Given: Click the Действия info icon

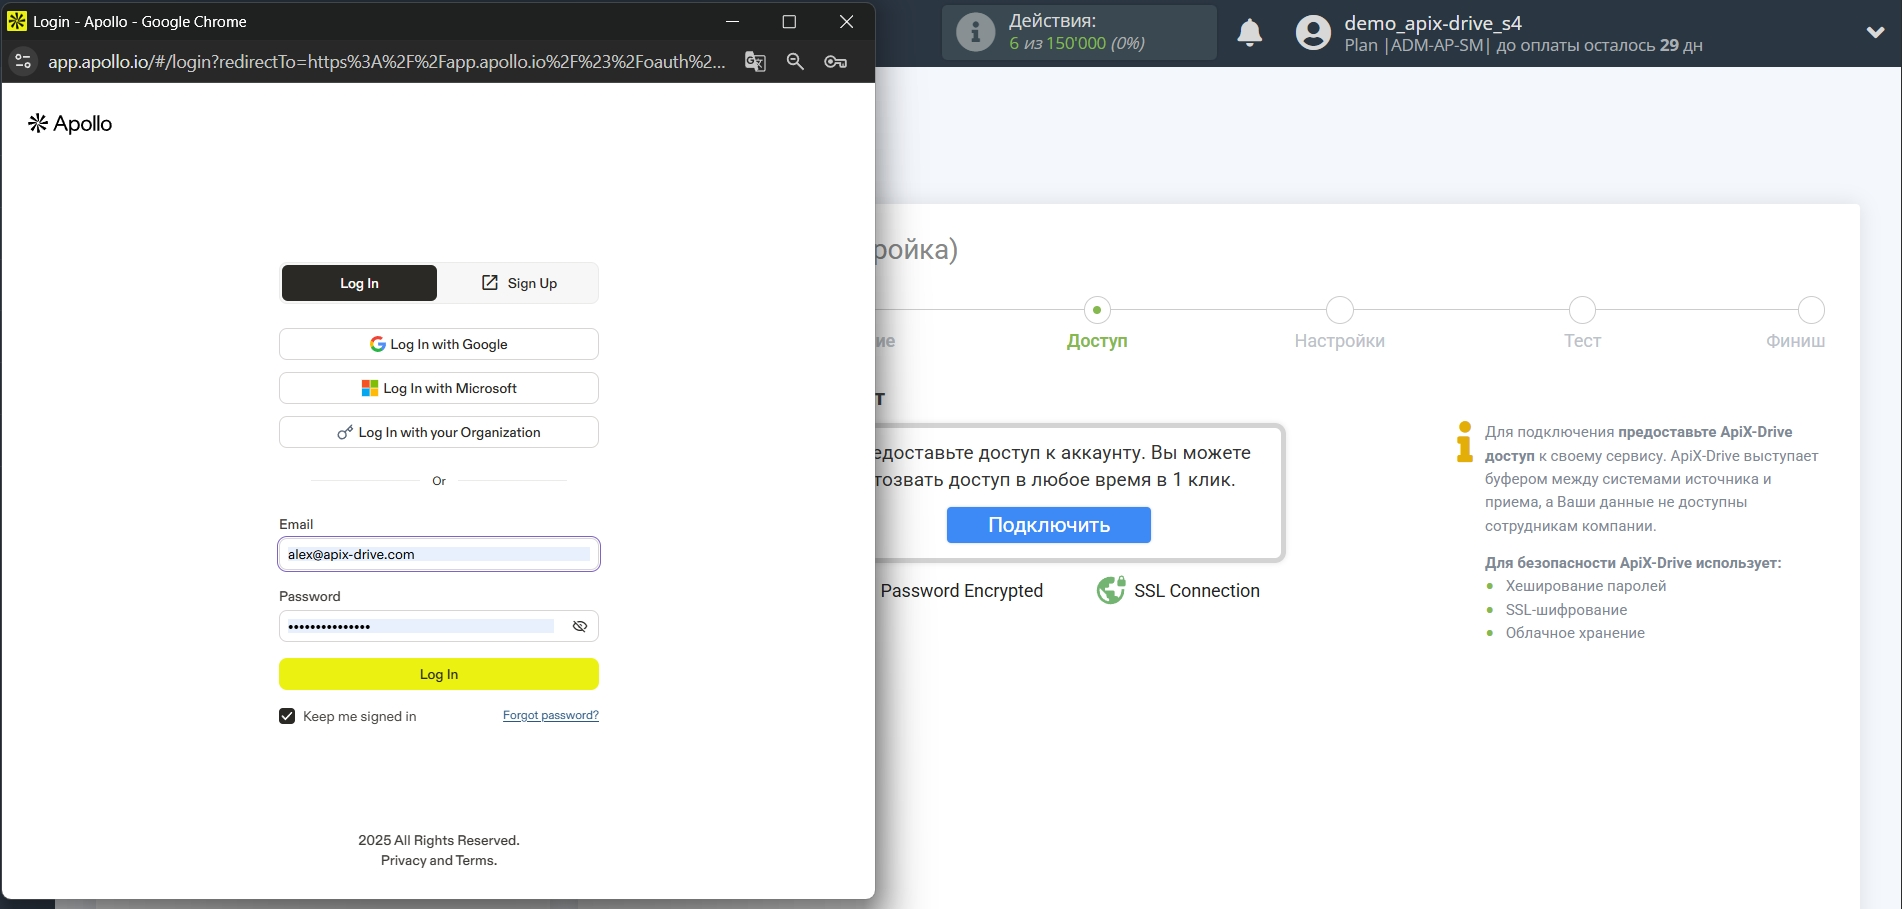Looking at the screenshot, I should pyautogui.click(x=975, y=31).
